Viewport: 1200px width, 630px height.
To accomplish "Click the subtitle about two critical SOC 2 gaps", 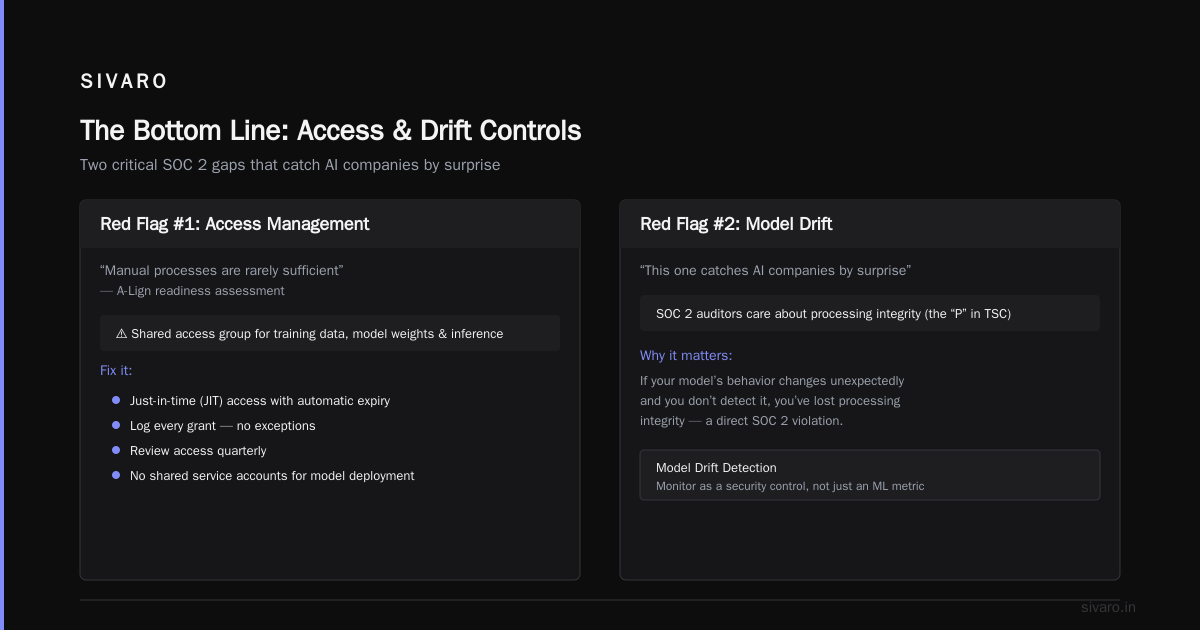I will click(x=290, y=165).
